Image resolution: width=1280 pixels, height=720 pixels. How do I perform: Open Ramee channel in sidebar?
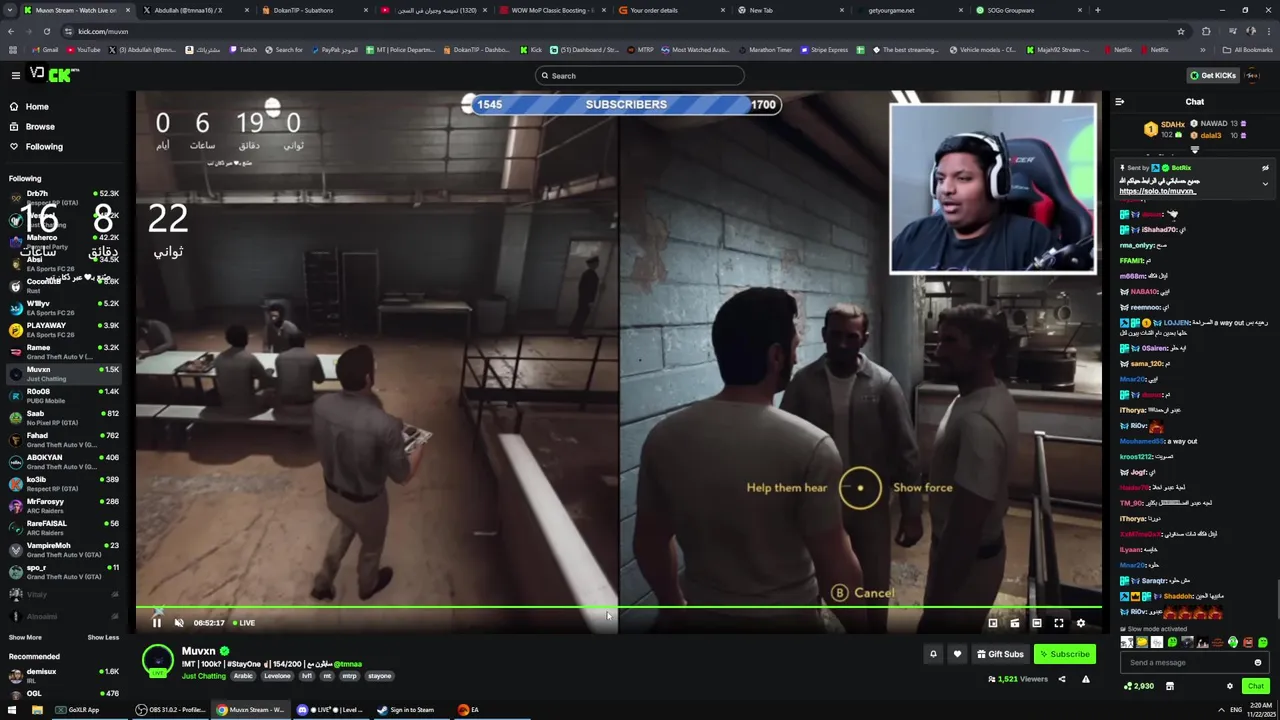point(63,352)
